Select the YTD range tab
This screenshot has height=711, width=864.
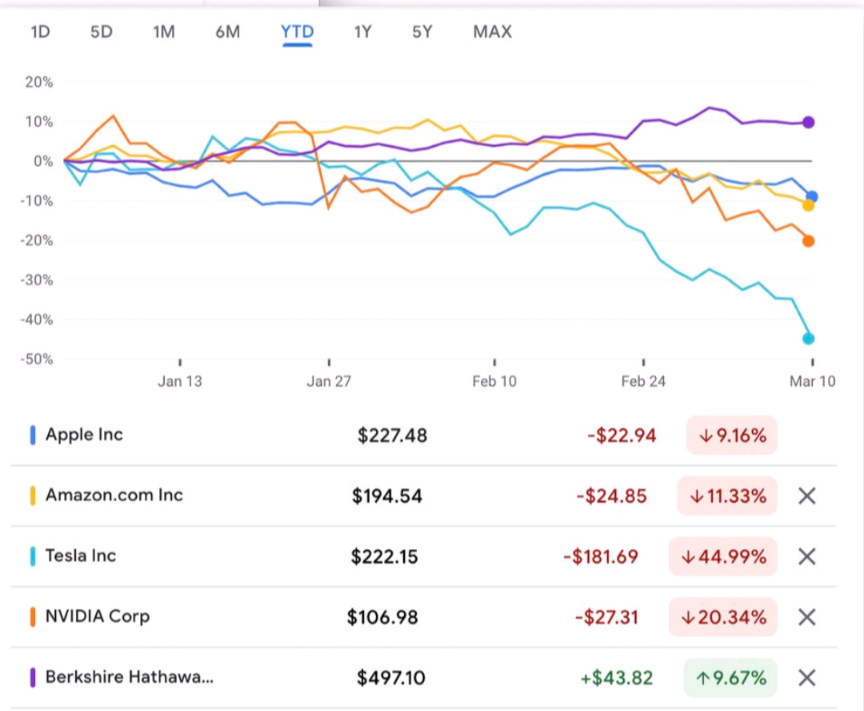[297, 32]
